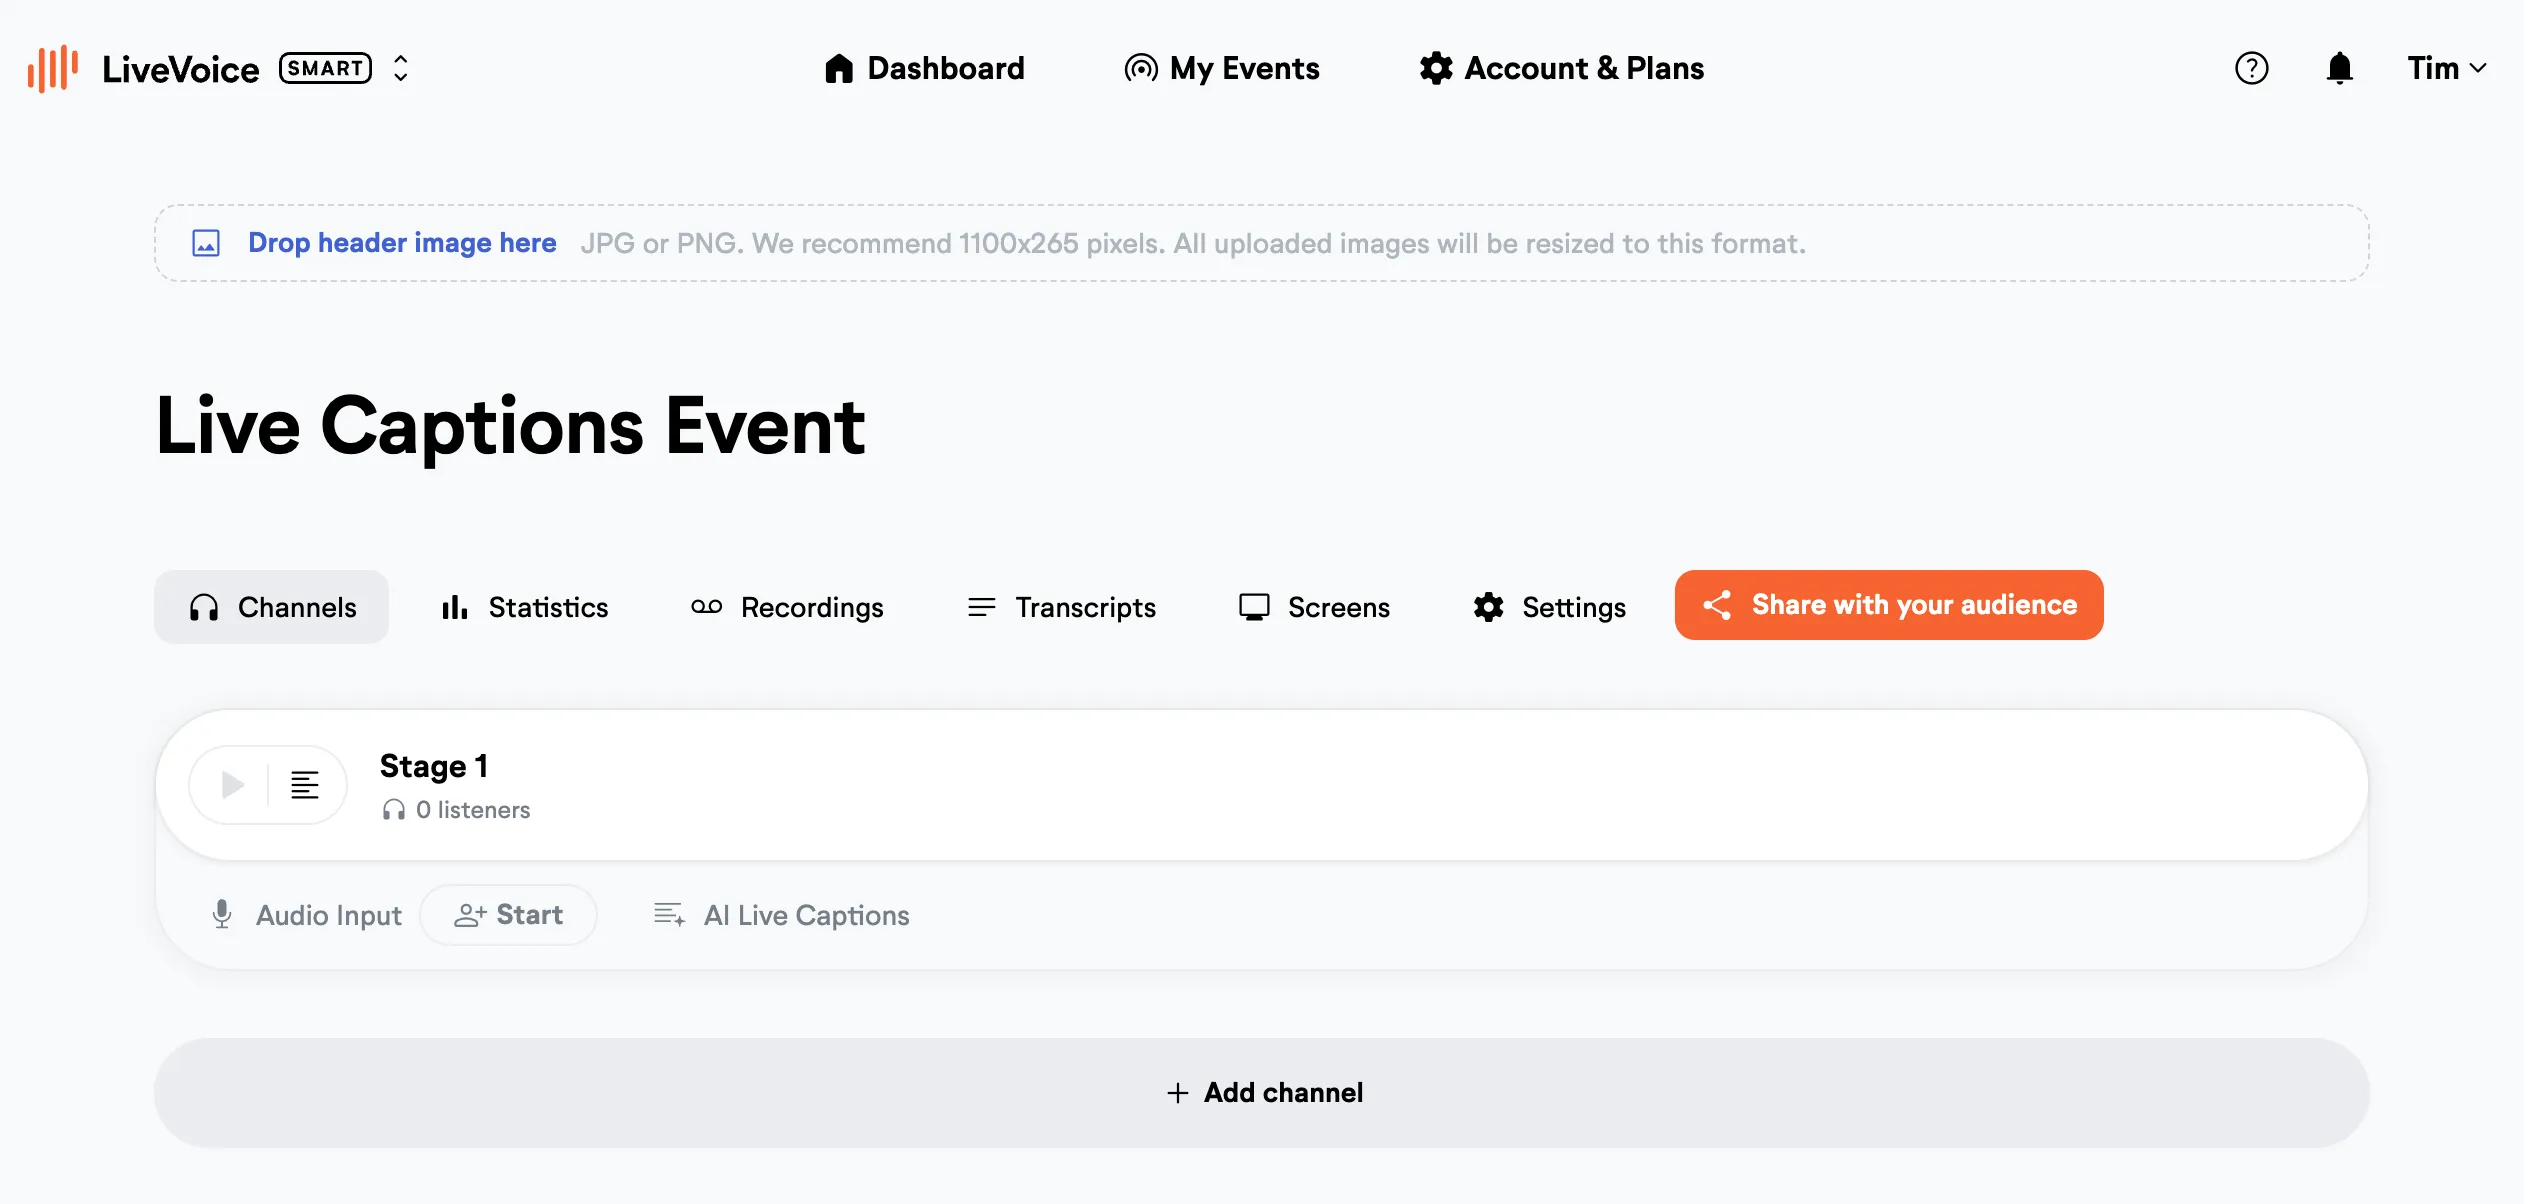Start the audio input for Stage 1
The width and height of the screenshot is (2524, 1204).
pyautogui.click(x=508, y=914)
